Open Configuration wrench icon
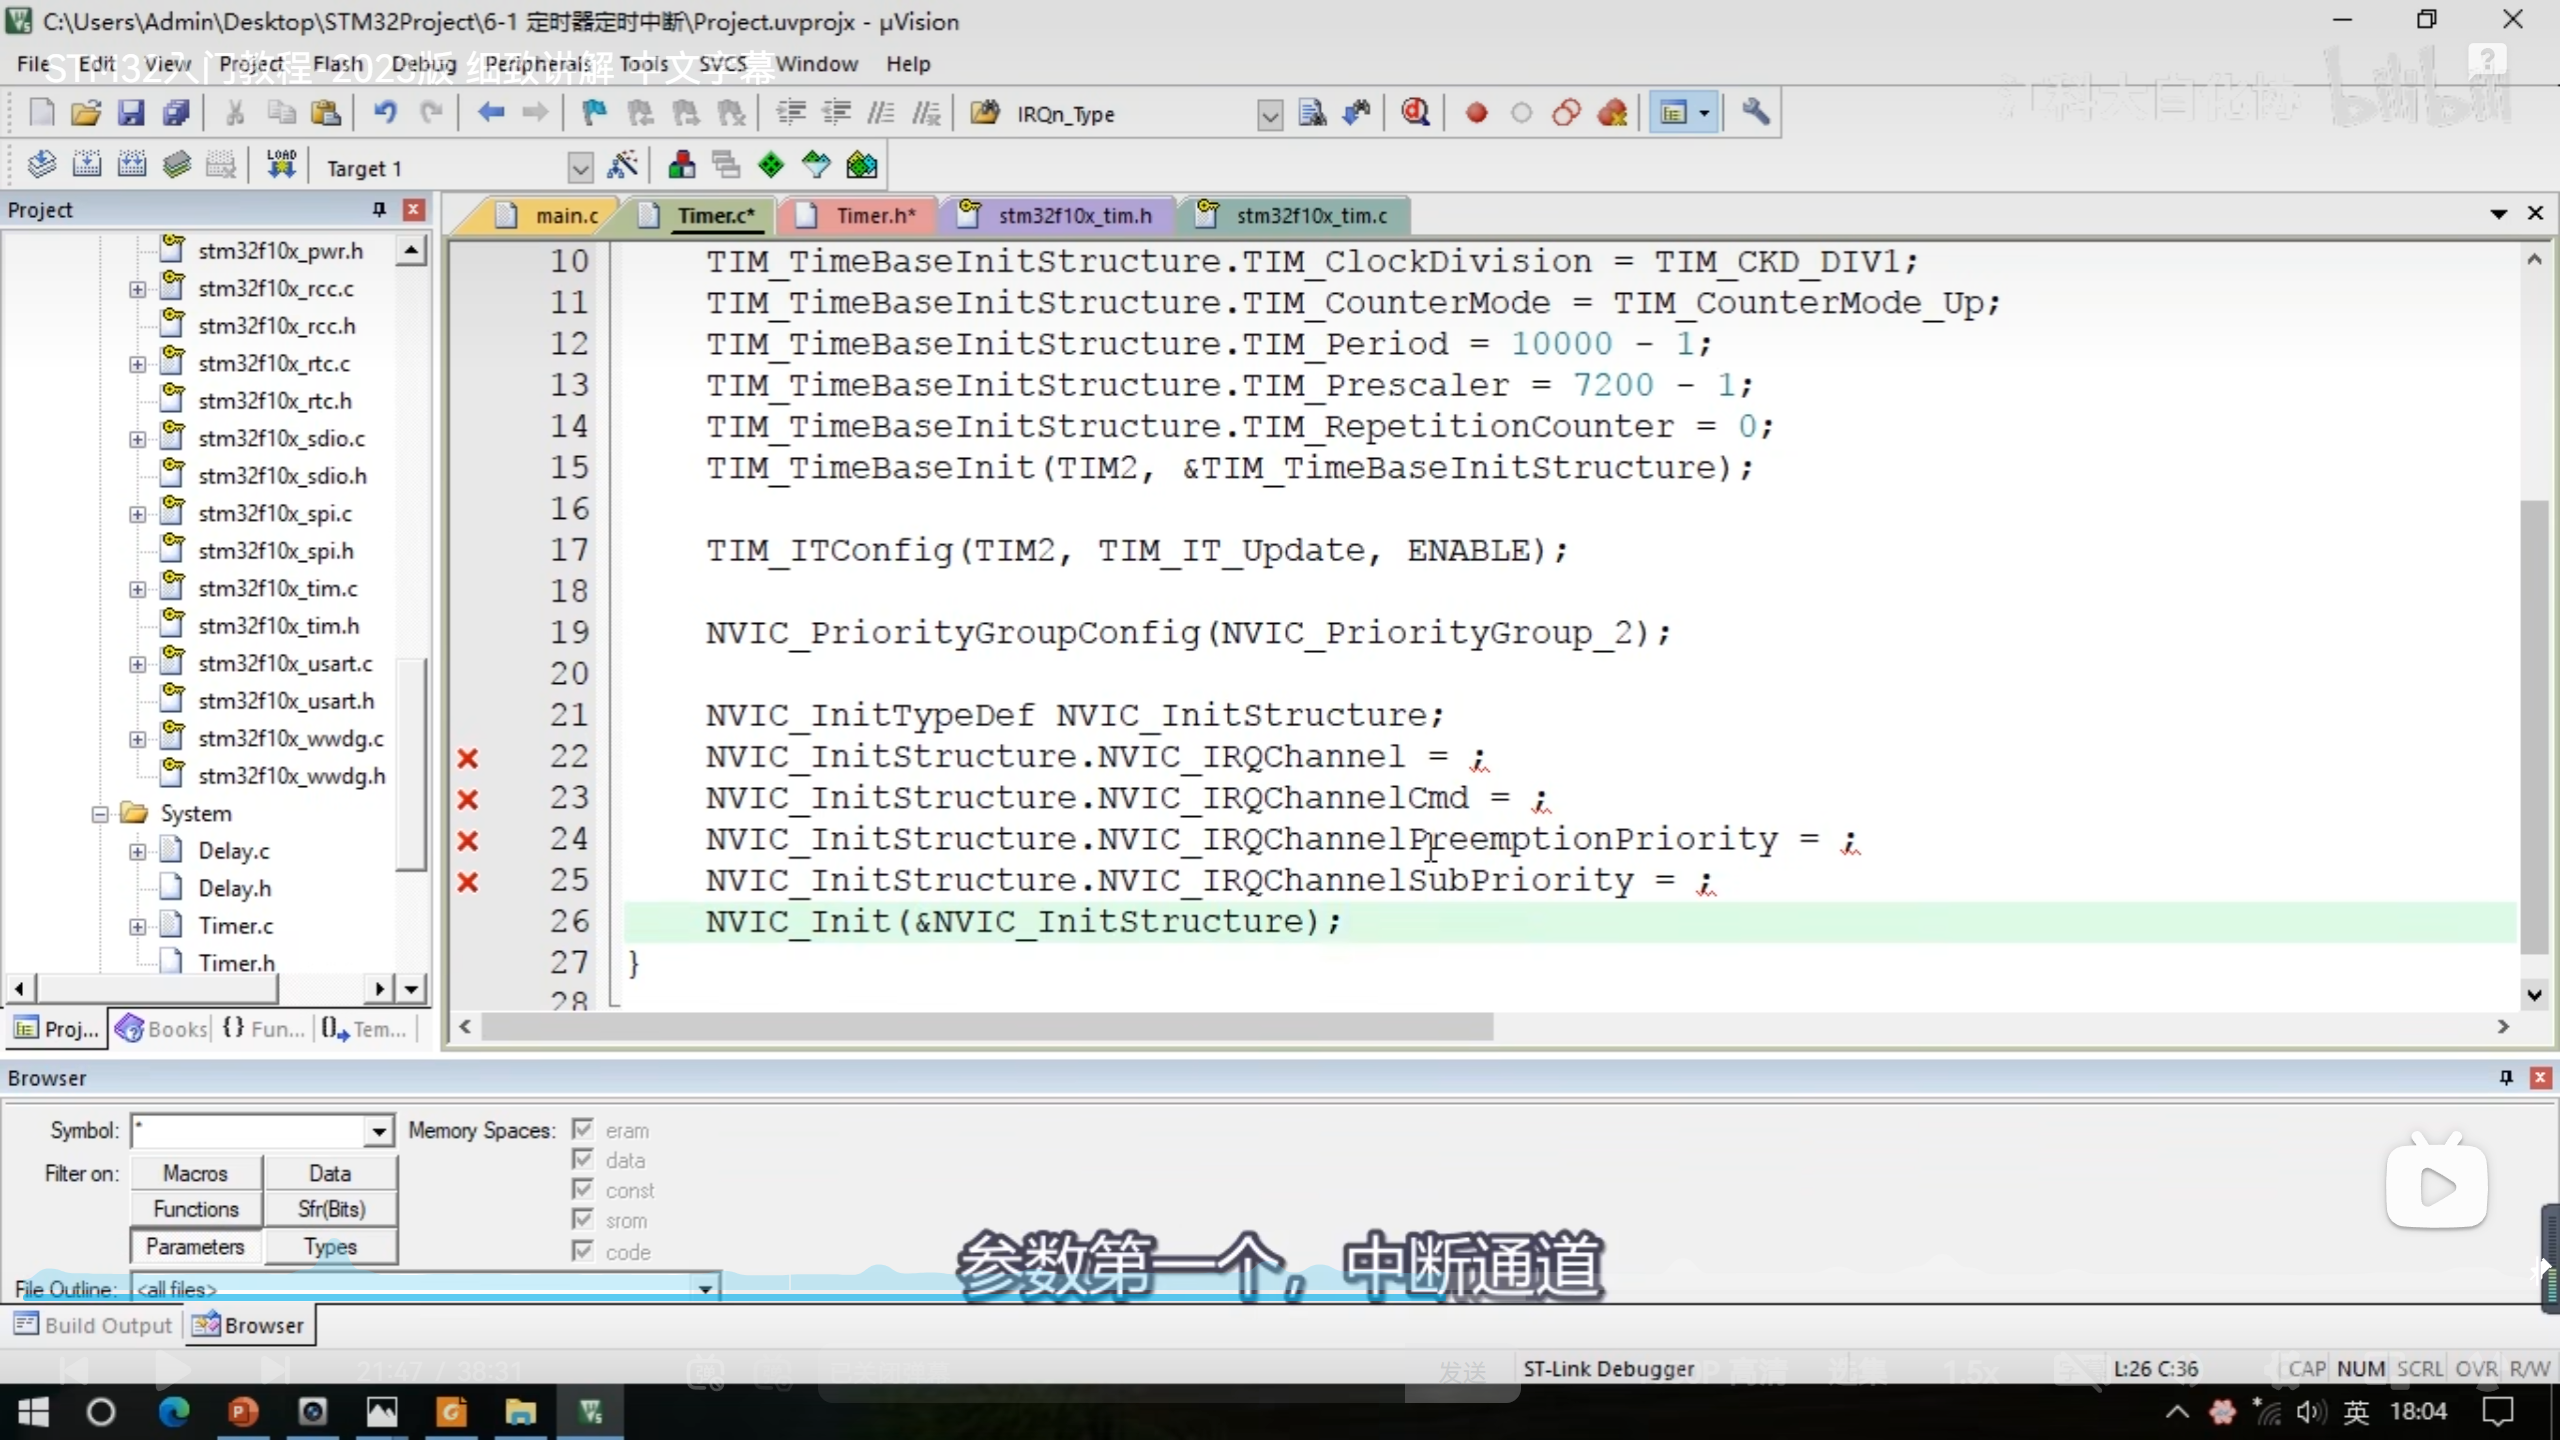 pos(1756,113)
